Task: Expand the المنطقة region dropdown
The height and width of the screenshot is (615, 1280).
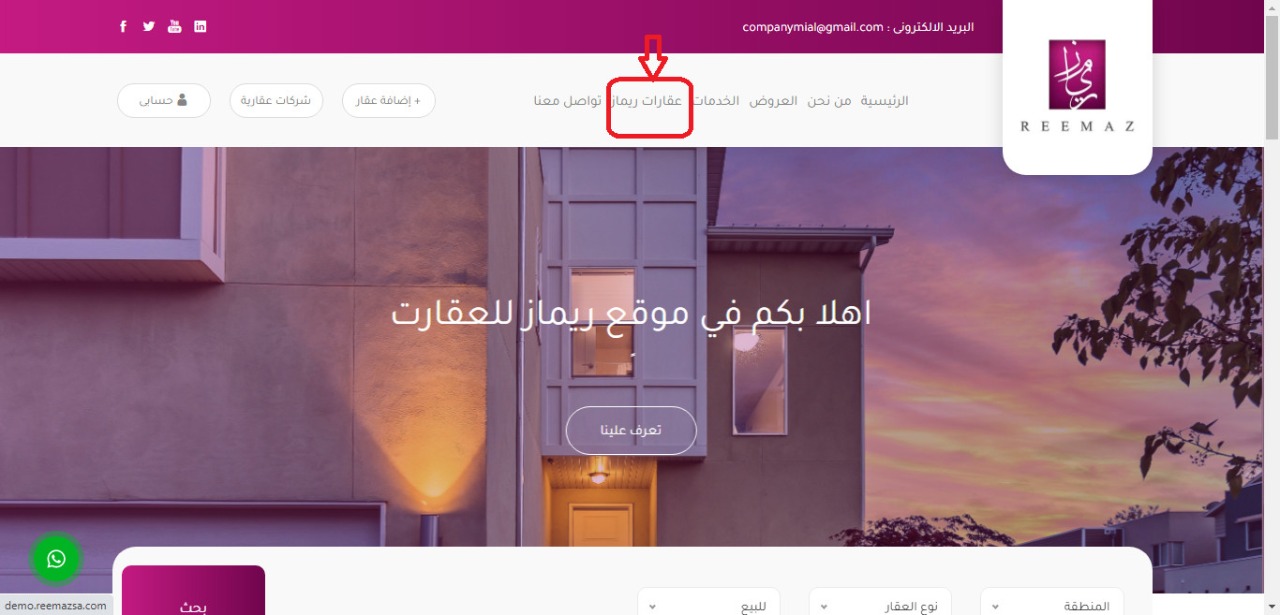Action: tap(1051, 604)
